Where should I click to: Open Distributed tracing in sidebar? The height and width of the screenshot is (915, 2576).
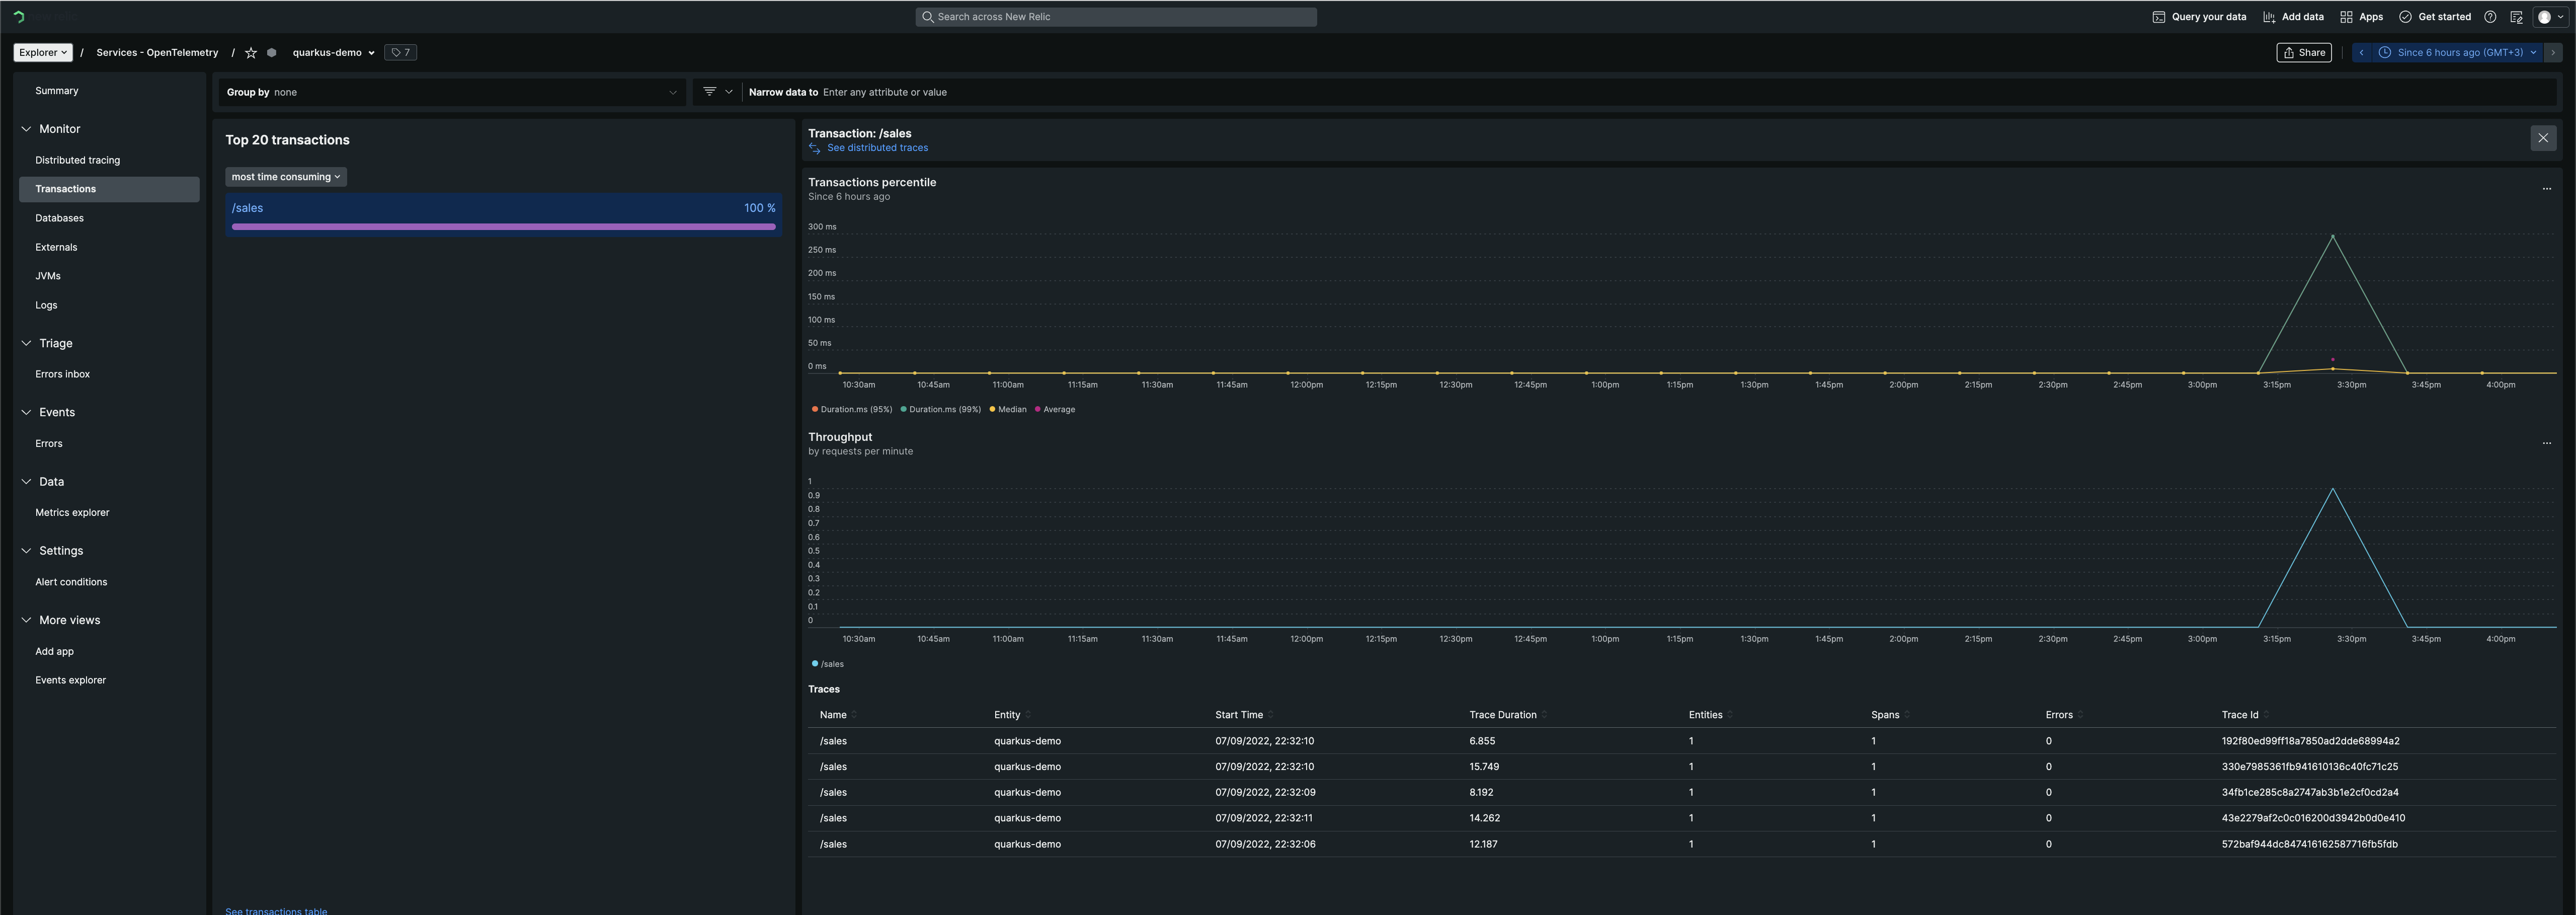pyautogui.click(x=78, y=160)
